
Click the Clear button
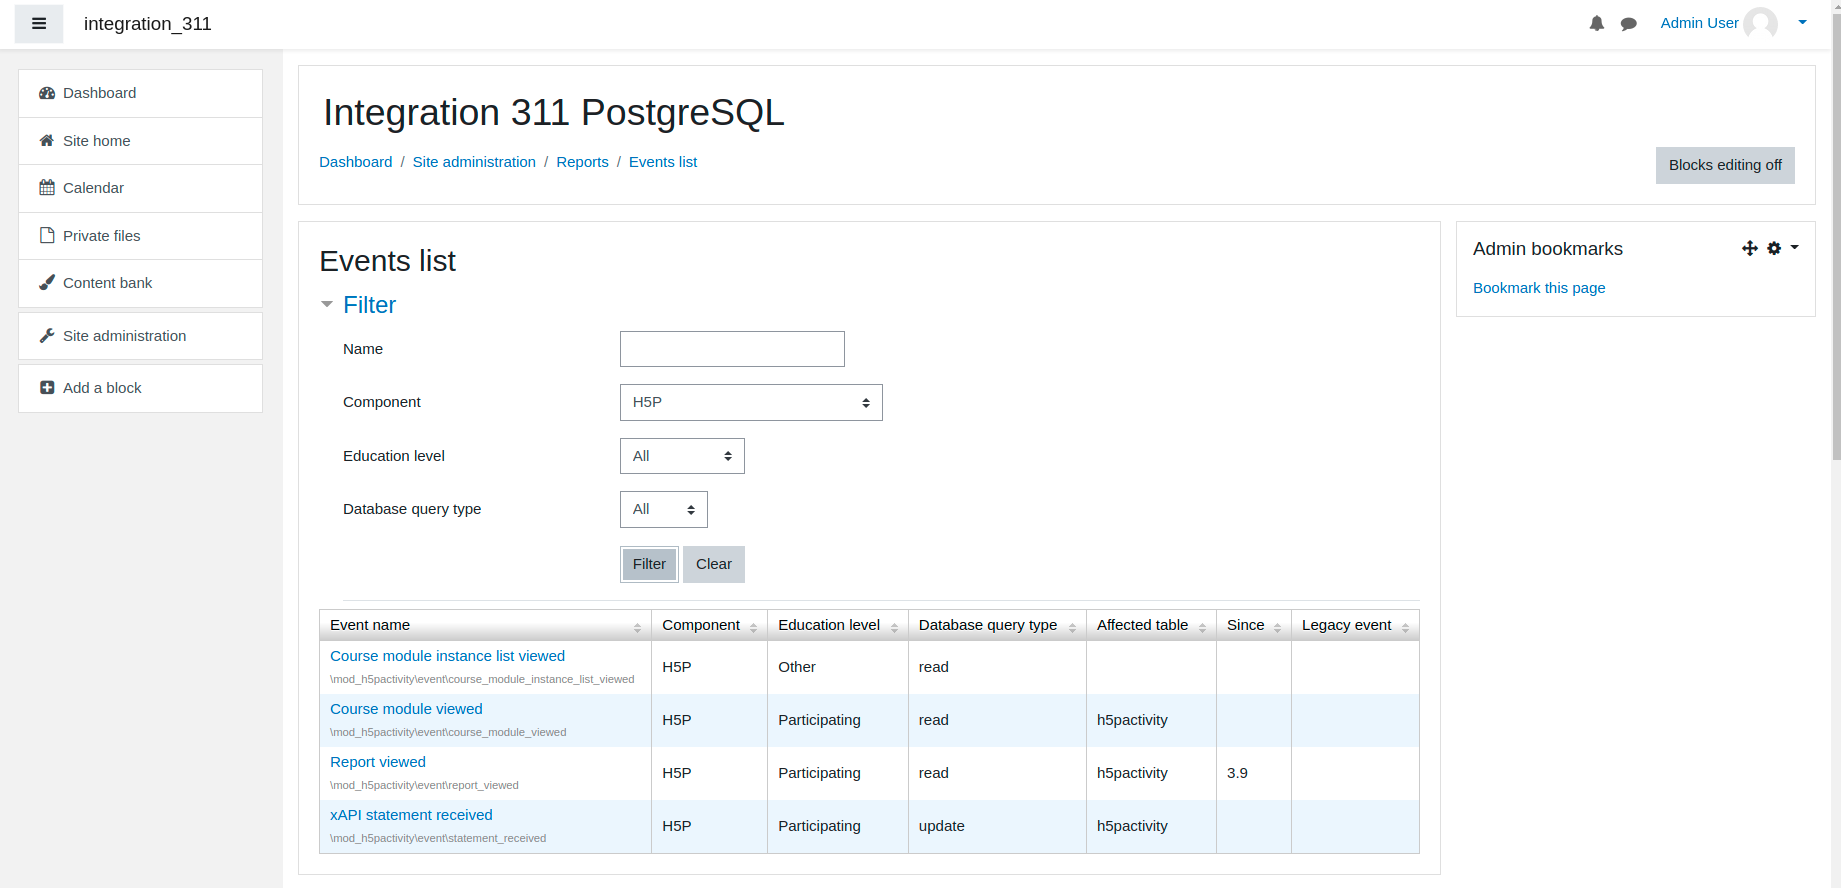[x=714, y=564]
